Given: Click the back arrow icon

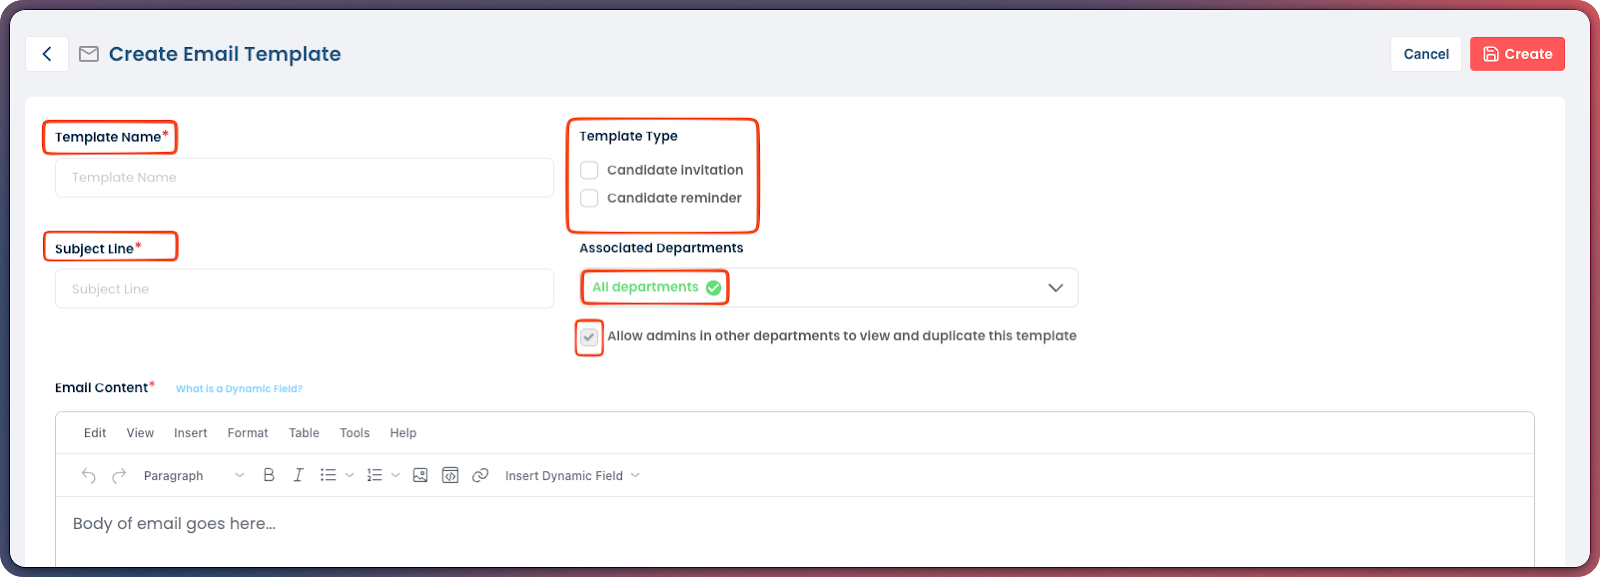Looking at the screenshot, I should coord(47,54).
